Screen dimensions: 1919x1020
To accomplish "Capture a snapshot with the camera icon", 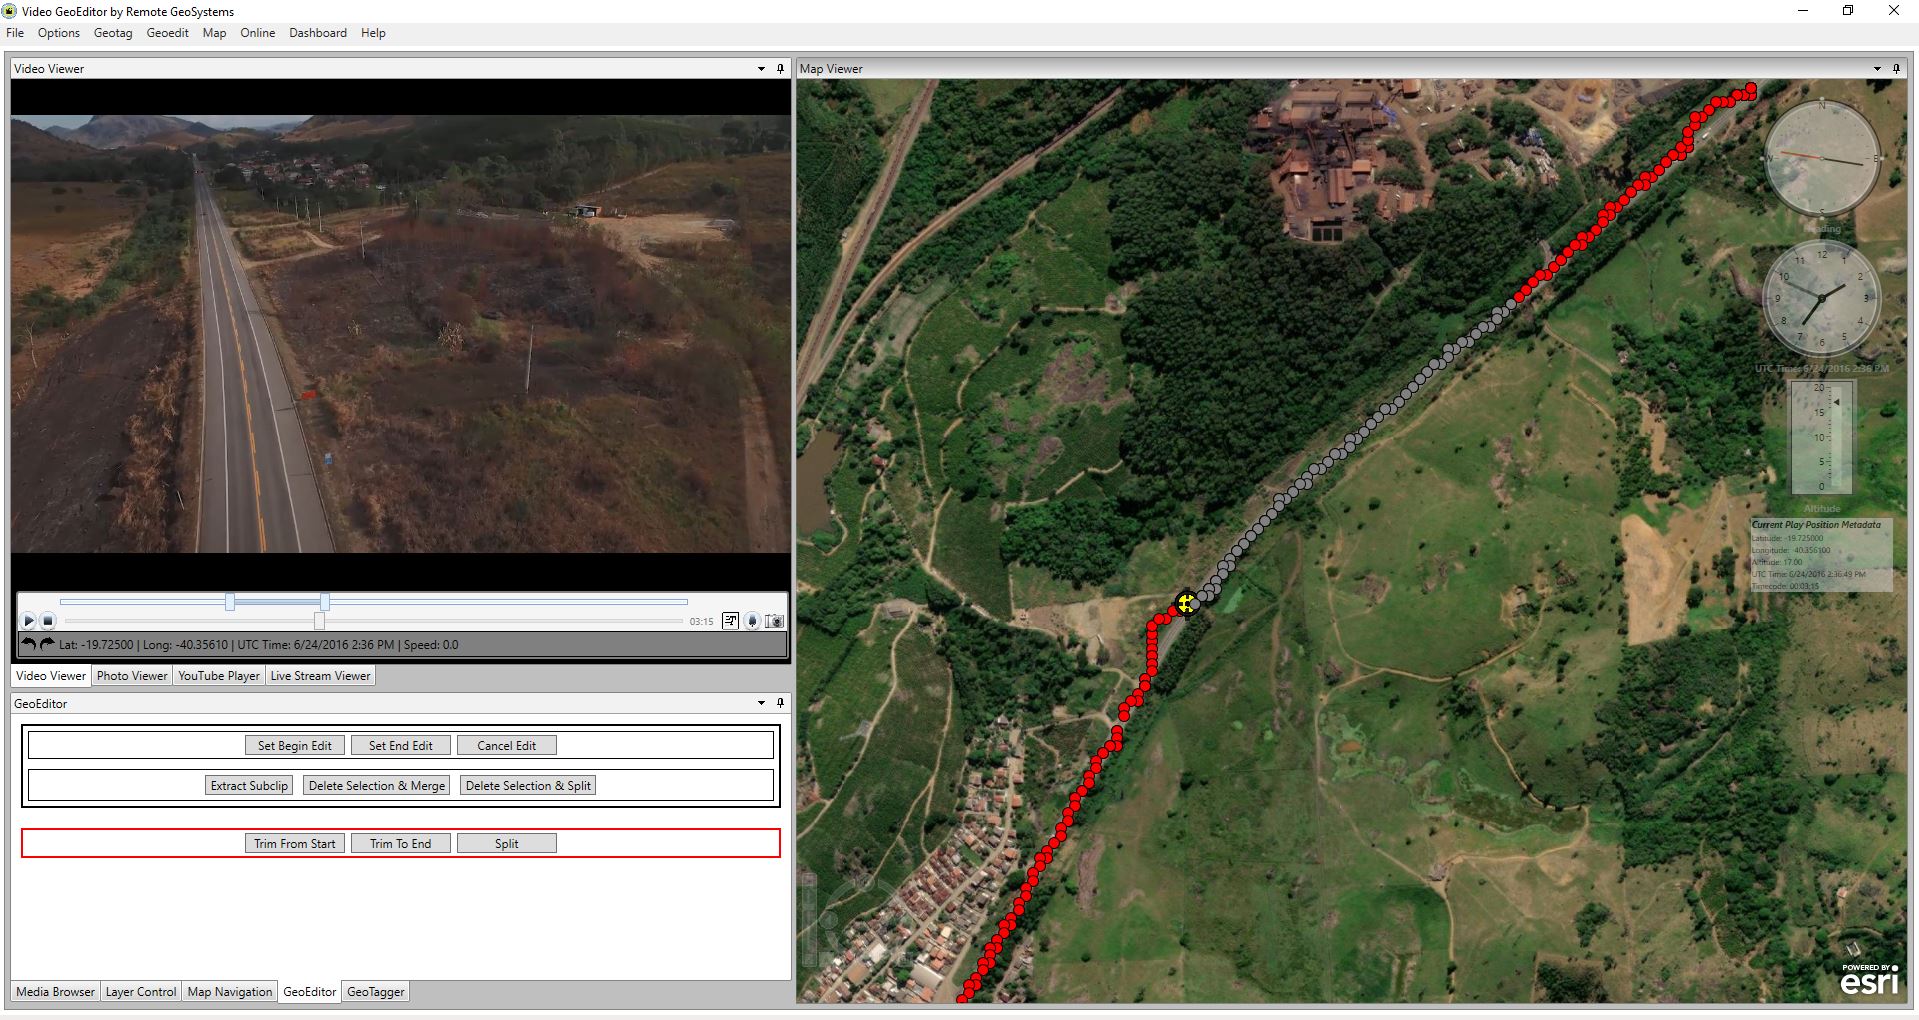I will pyautogui.click(x=774, y=621).
